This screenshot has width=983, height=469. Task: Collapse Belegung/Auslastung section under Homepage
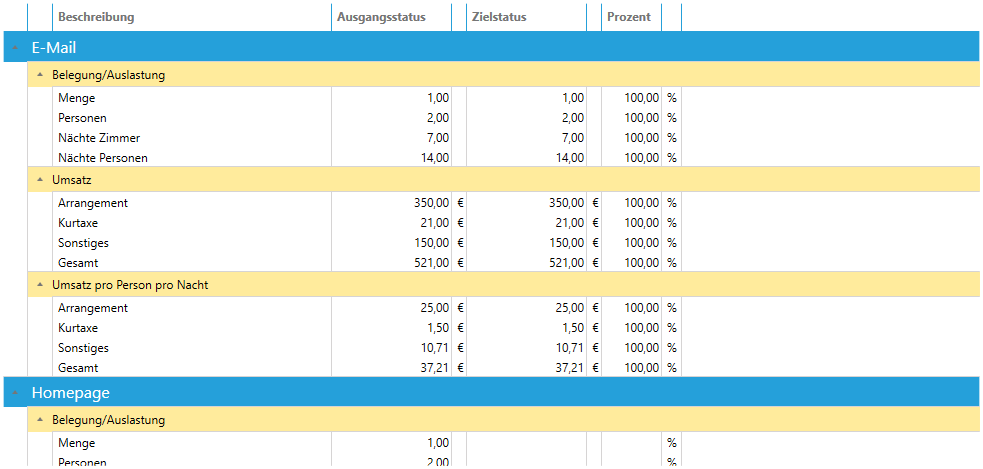click(x=40, y=420)
